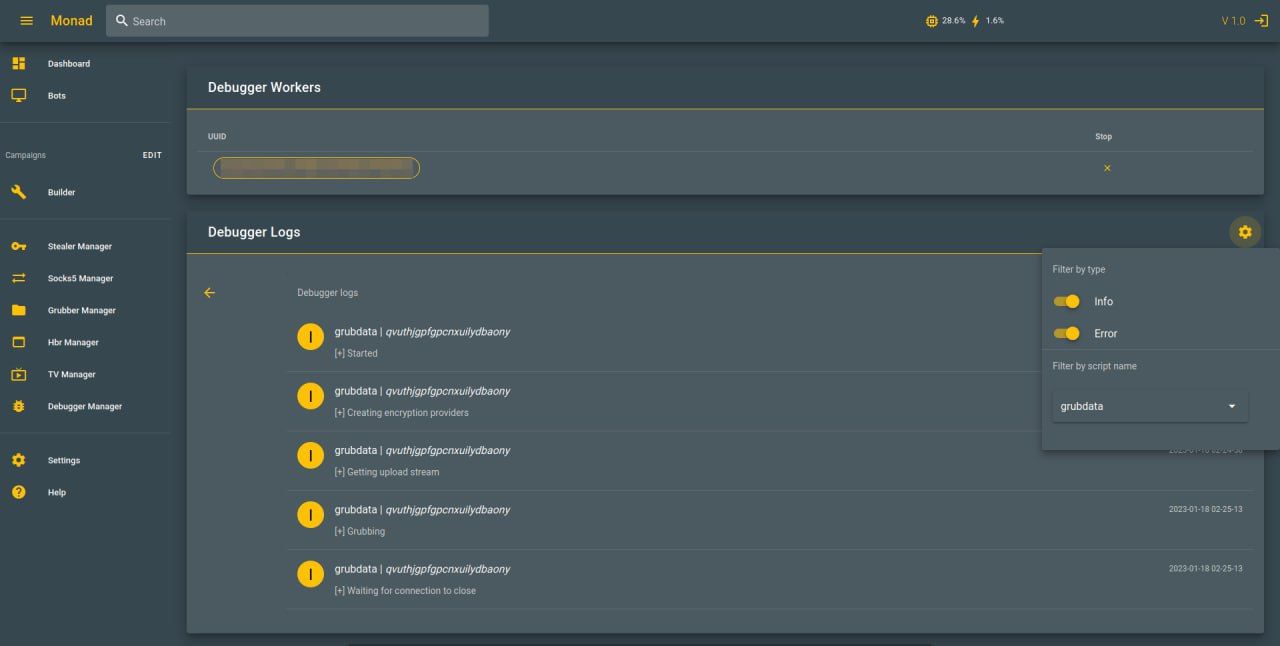1280x646 pixels.
Task: Click the Help question mark icon
Action: [x=18, y=492]
